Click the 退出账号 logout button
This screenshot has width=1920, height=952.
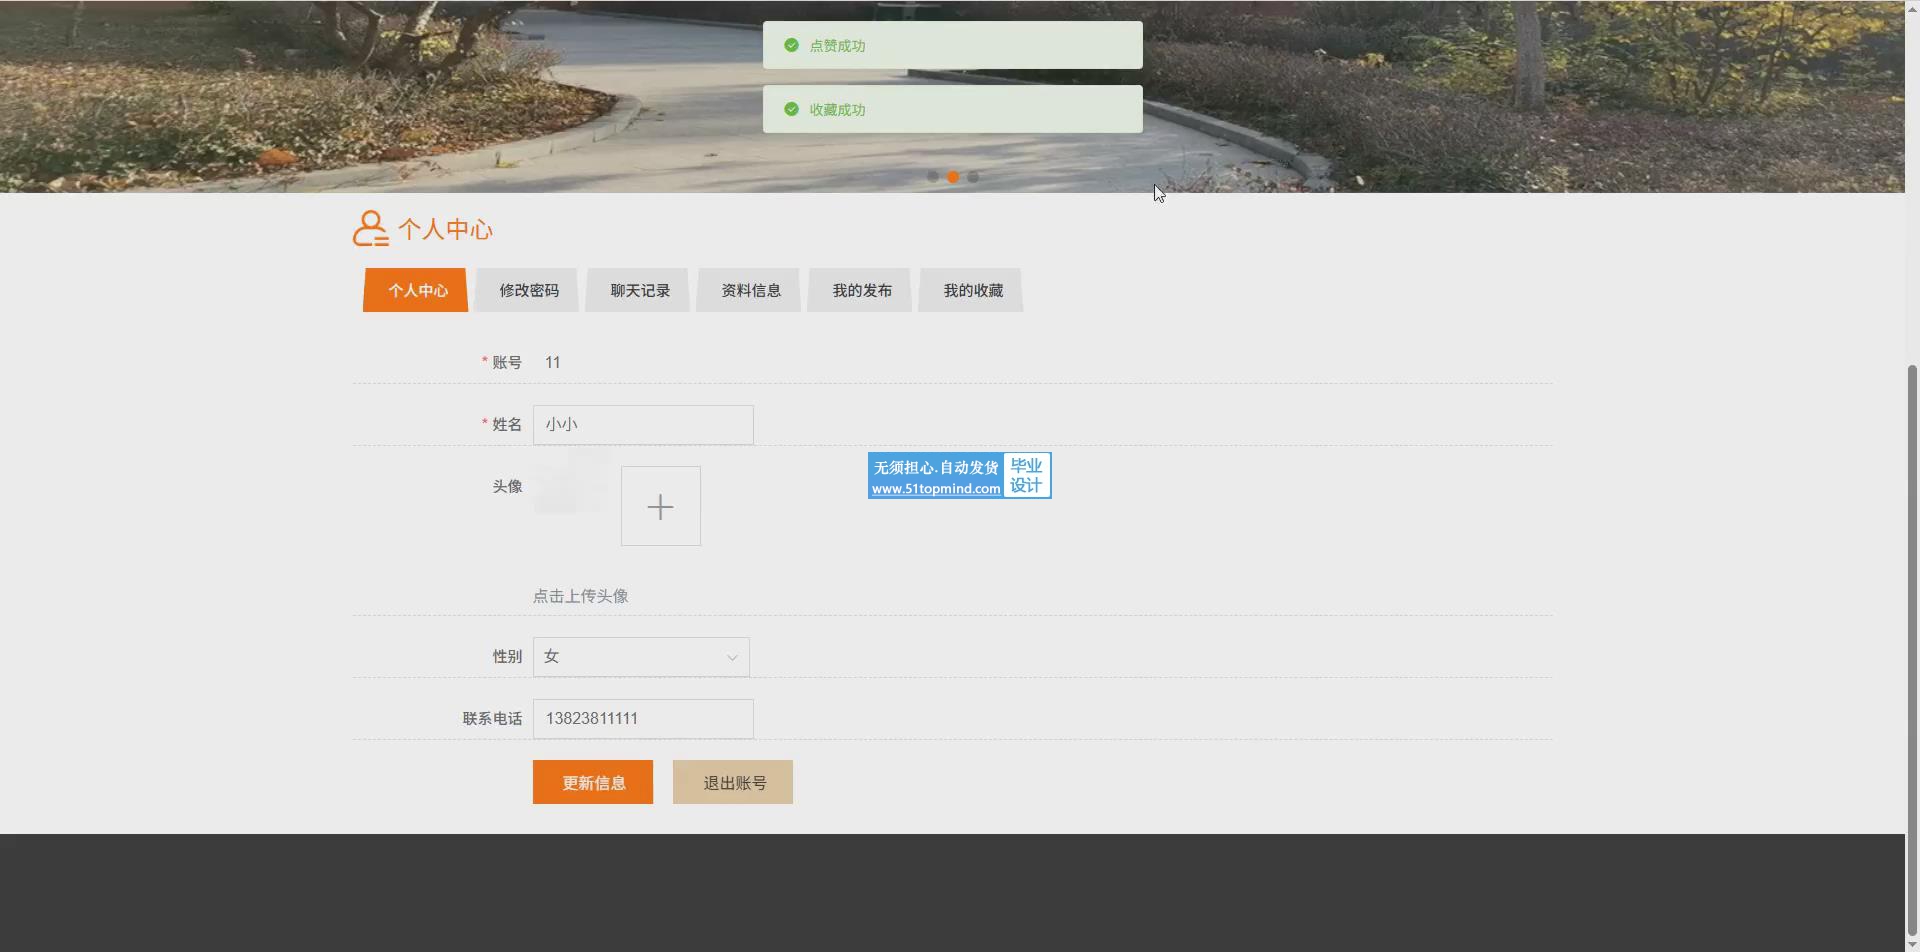pyautogui.click(x=732, y=782)
